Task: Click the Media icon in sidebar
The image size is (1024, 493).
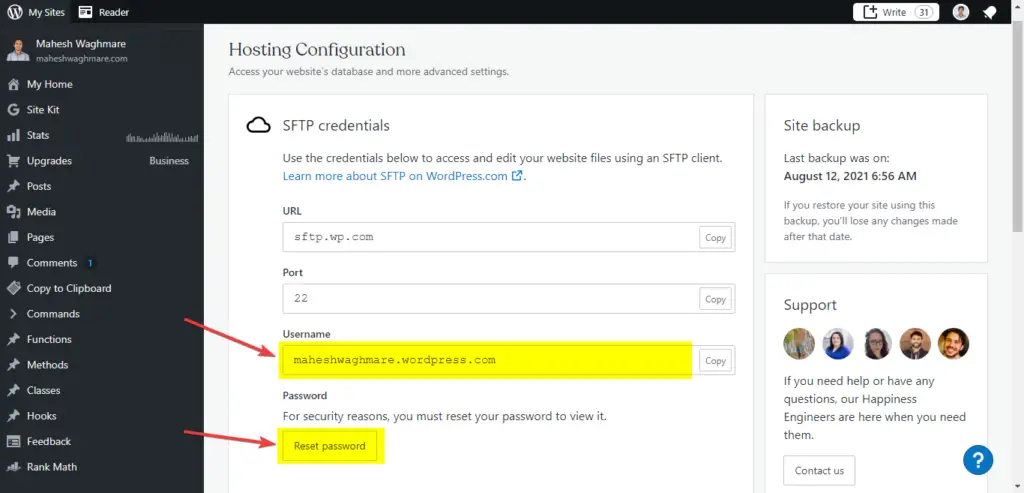Action: click(x=13, y=212)
